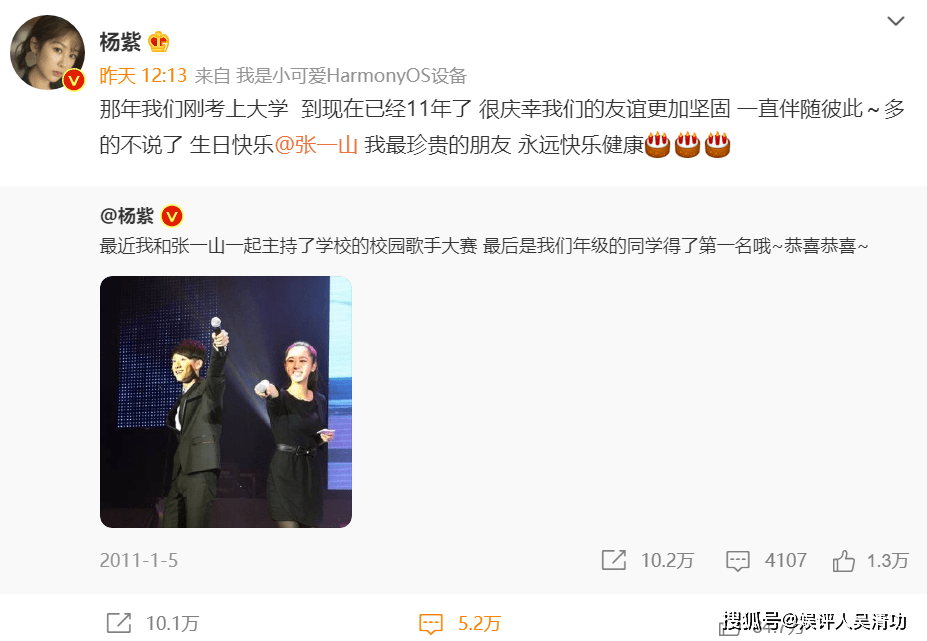The image size is (927, 641).
Task: Click the verified badge beside quoted @杨紫
Action: [x=172, y=216]
